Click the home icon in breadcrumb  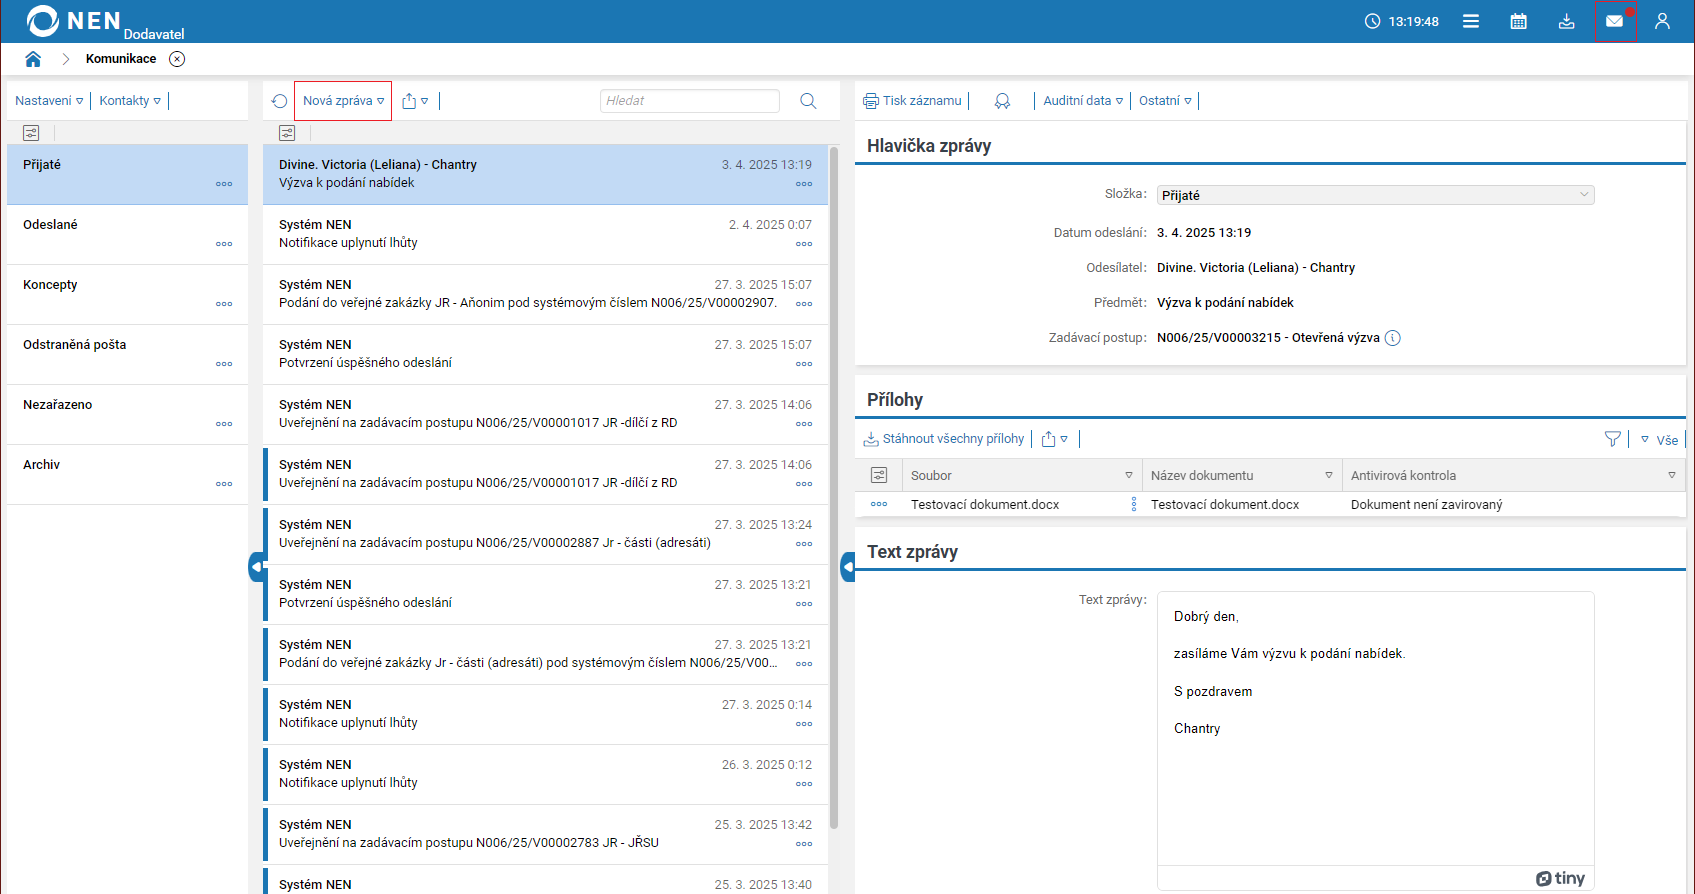pyautogui.click(x=33, y=59)
